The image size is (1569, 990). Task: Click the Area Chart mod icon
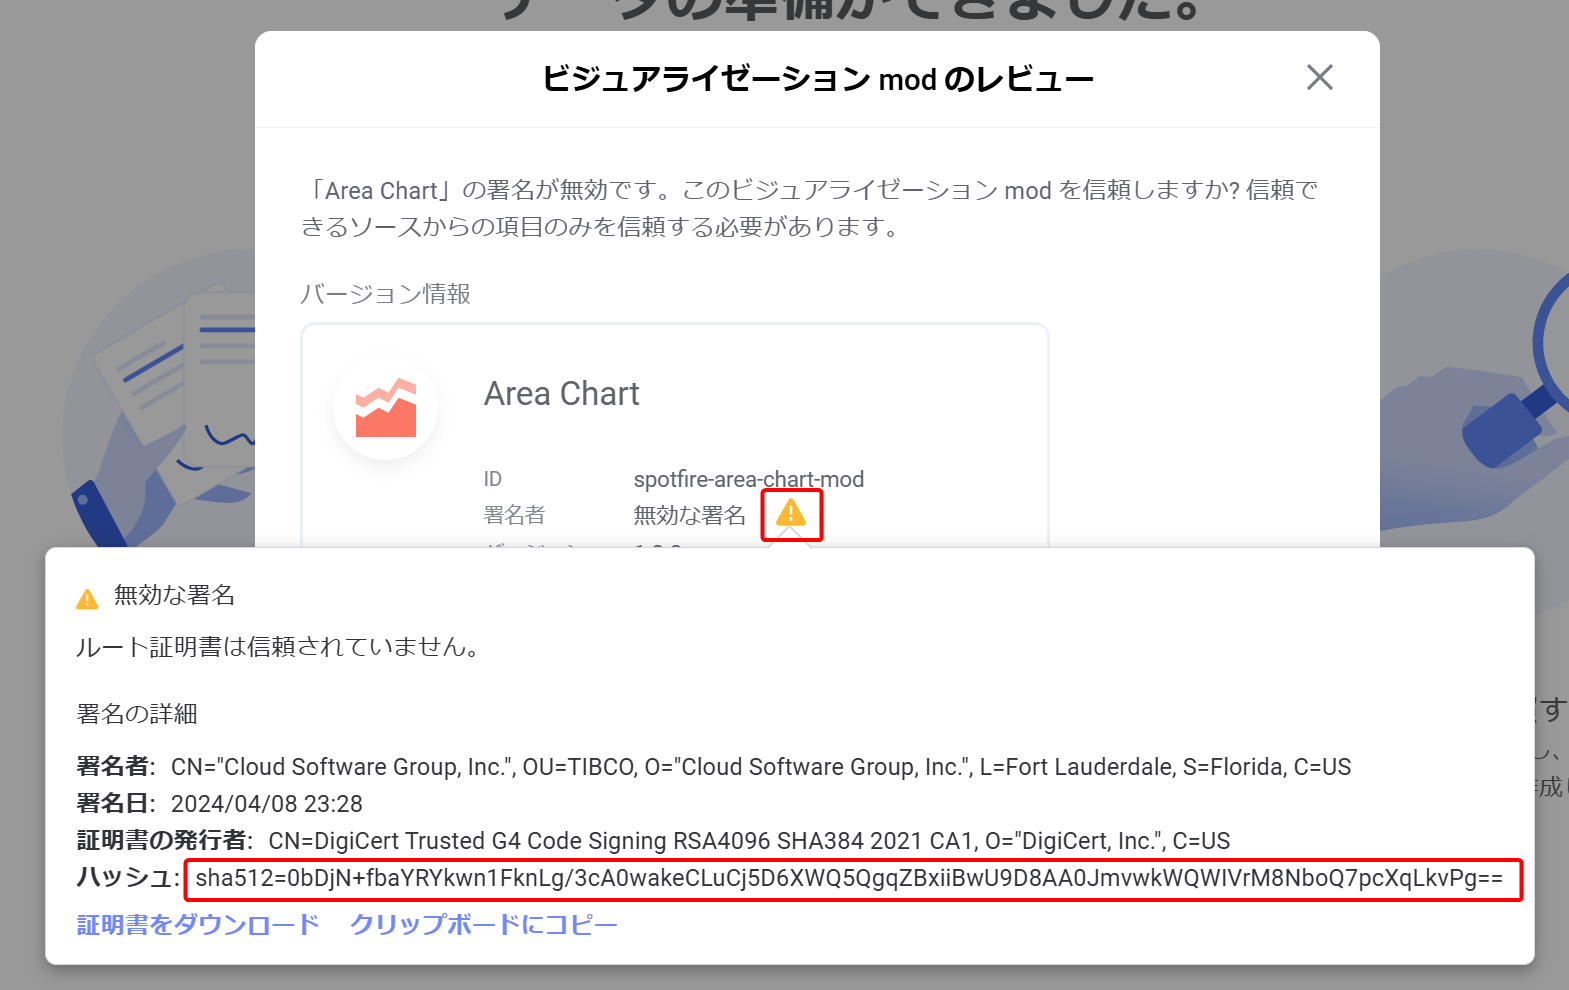[x=386, y=407]
